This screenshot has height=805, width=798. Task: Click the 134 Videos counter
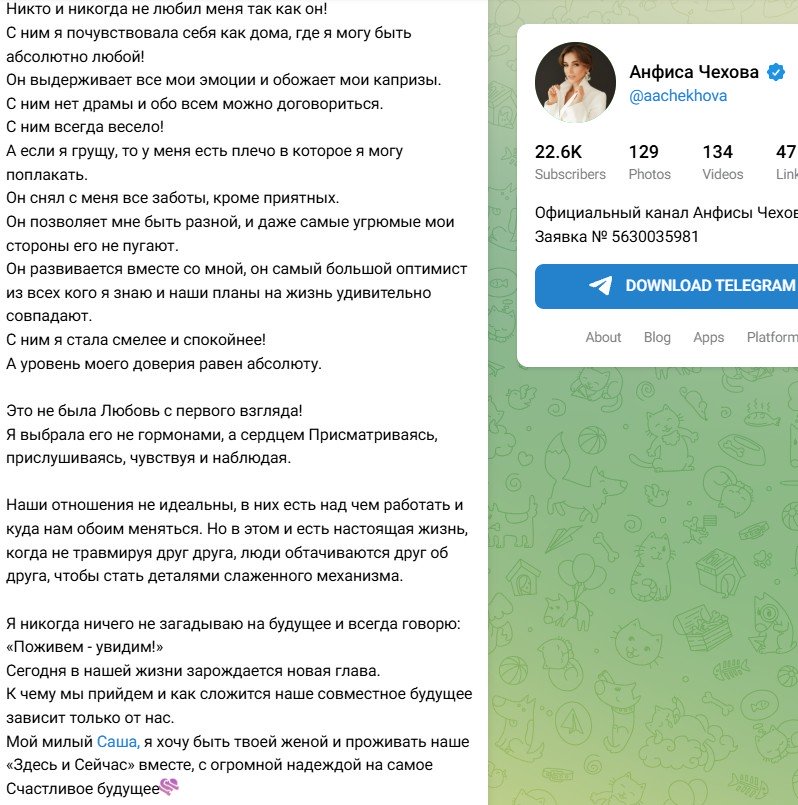point(723,163)
